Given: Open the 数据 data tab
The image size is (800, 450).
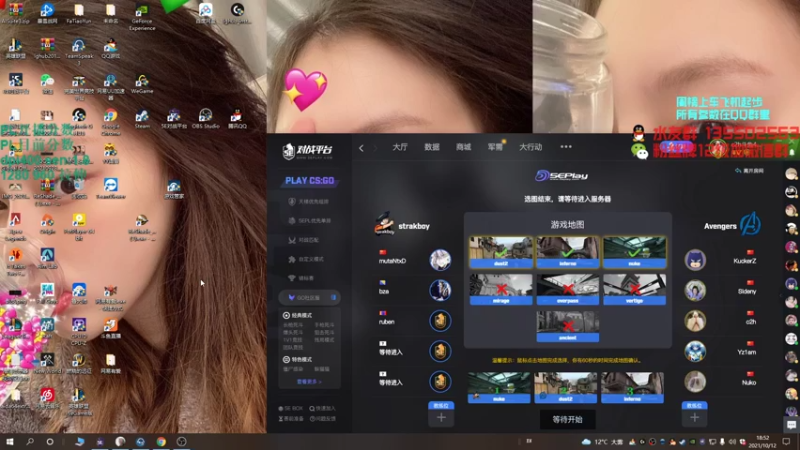Looking at the screenshot, I should [432, 147].
